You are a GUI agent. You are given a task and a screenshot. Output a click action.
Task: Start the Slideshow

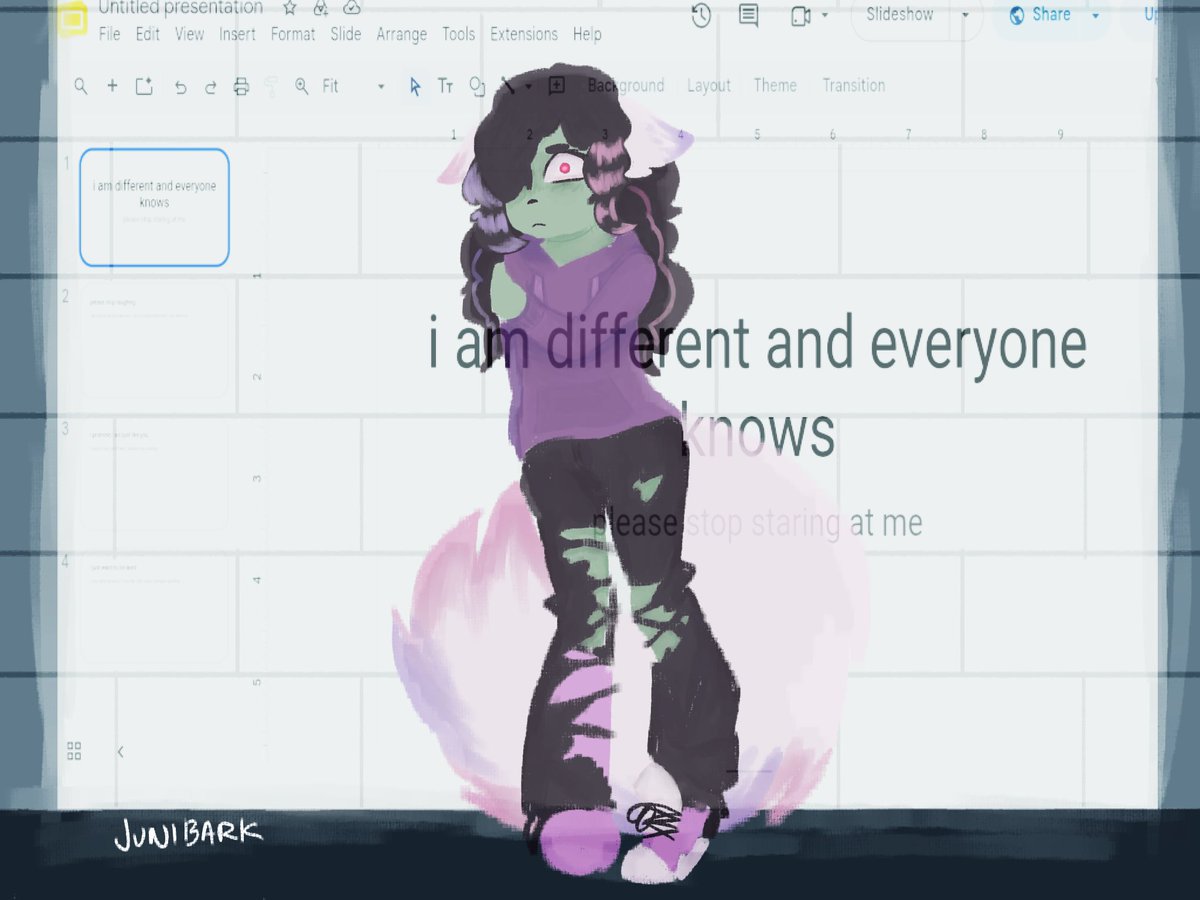pyautogui.click(x=900, y=14)
